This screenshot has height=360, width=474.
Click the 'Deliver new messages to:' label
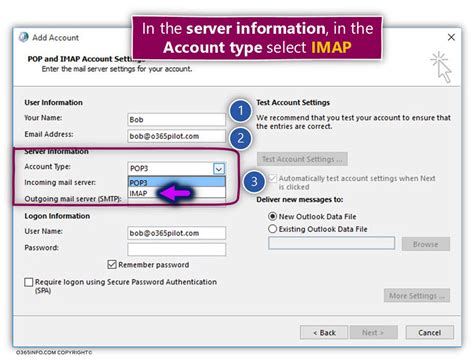(x=300, y=200)
